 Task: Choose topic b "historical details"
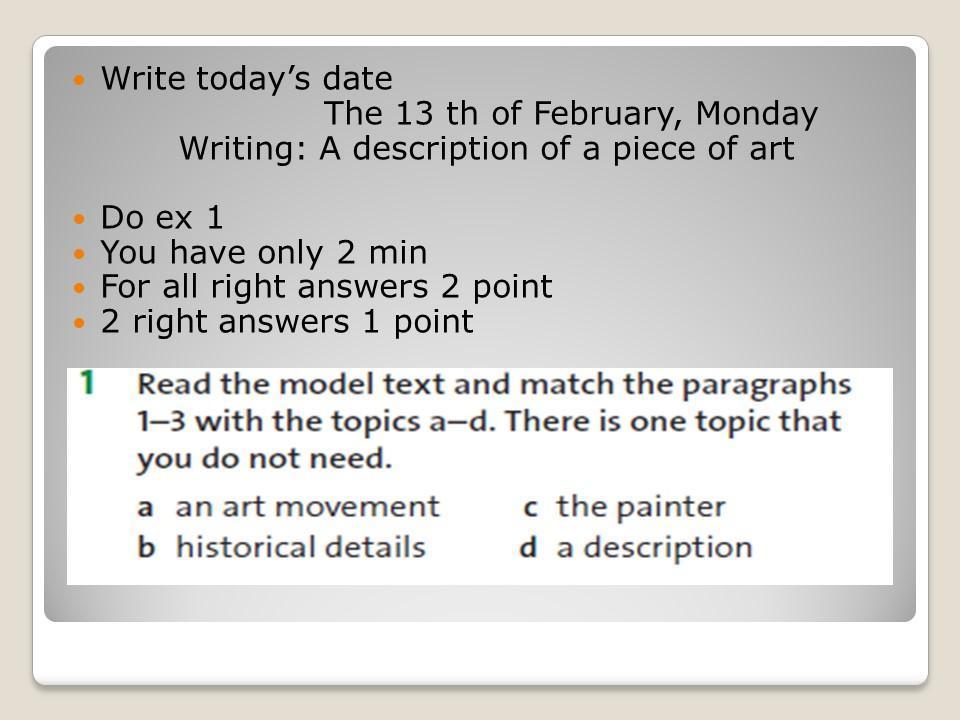tap(282, 548)
